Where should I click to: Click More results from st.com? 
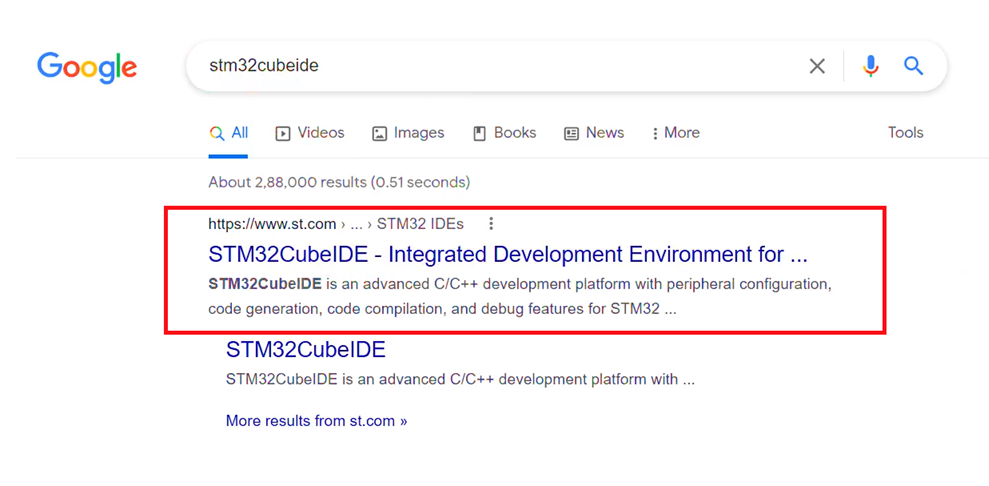coord(316,420)
